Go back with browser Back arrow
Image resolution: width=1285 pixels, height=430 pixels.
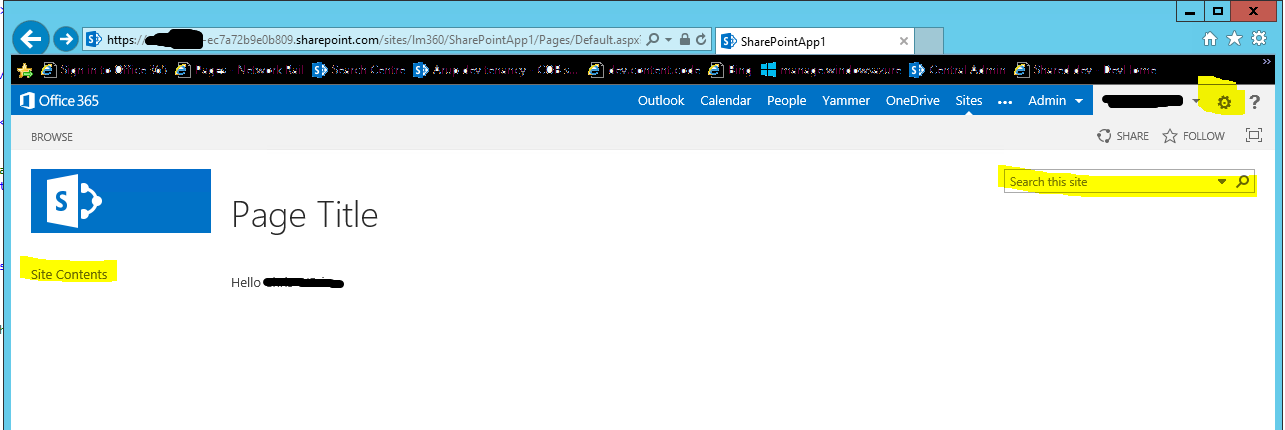click(x=34, y=39)
